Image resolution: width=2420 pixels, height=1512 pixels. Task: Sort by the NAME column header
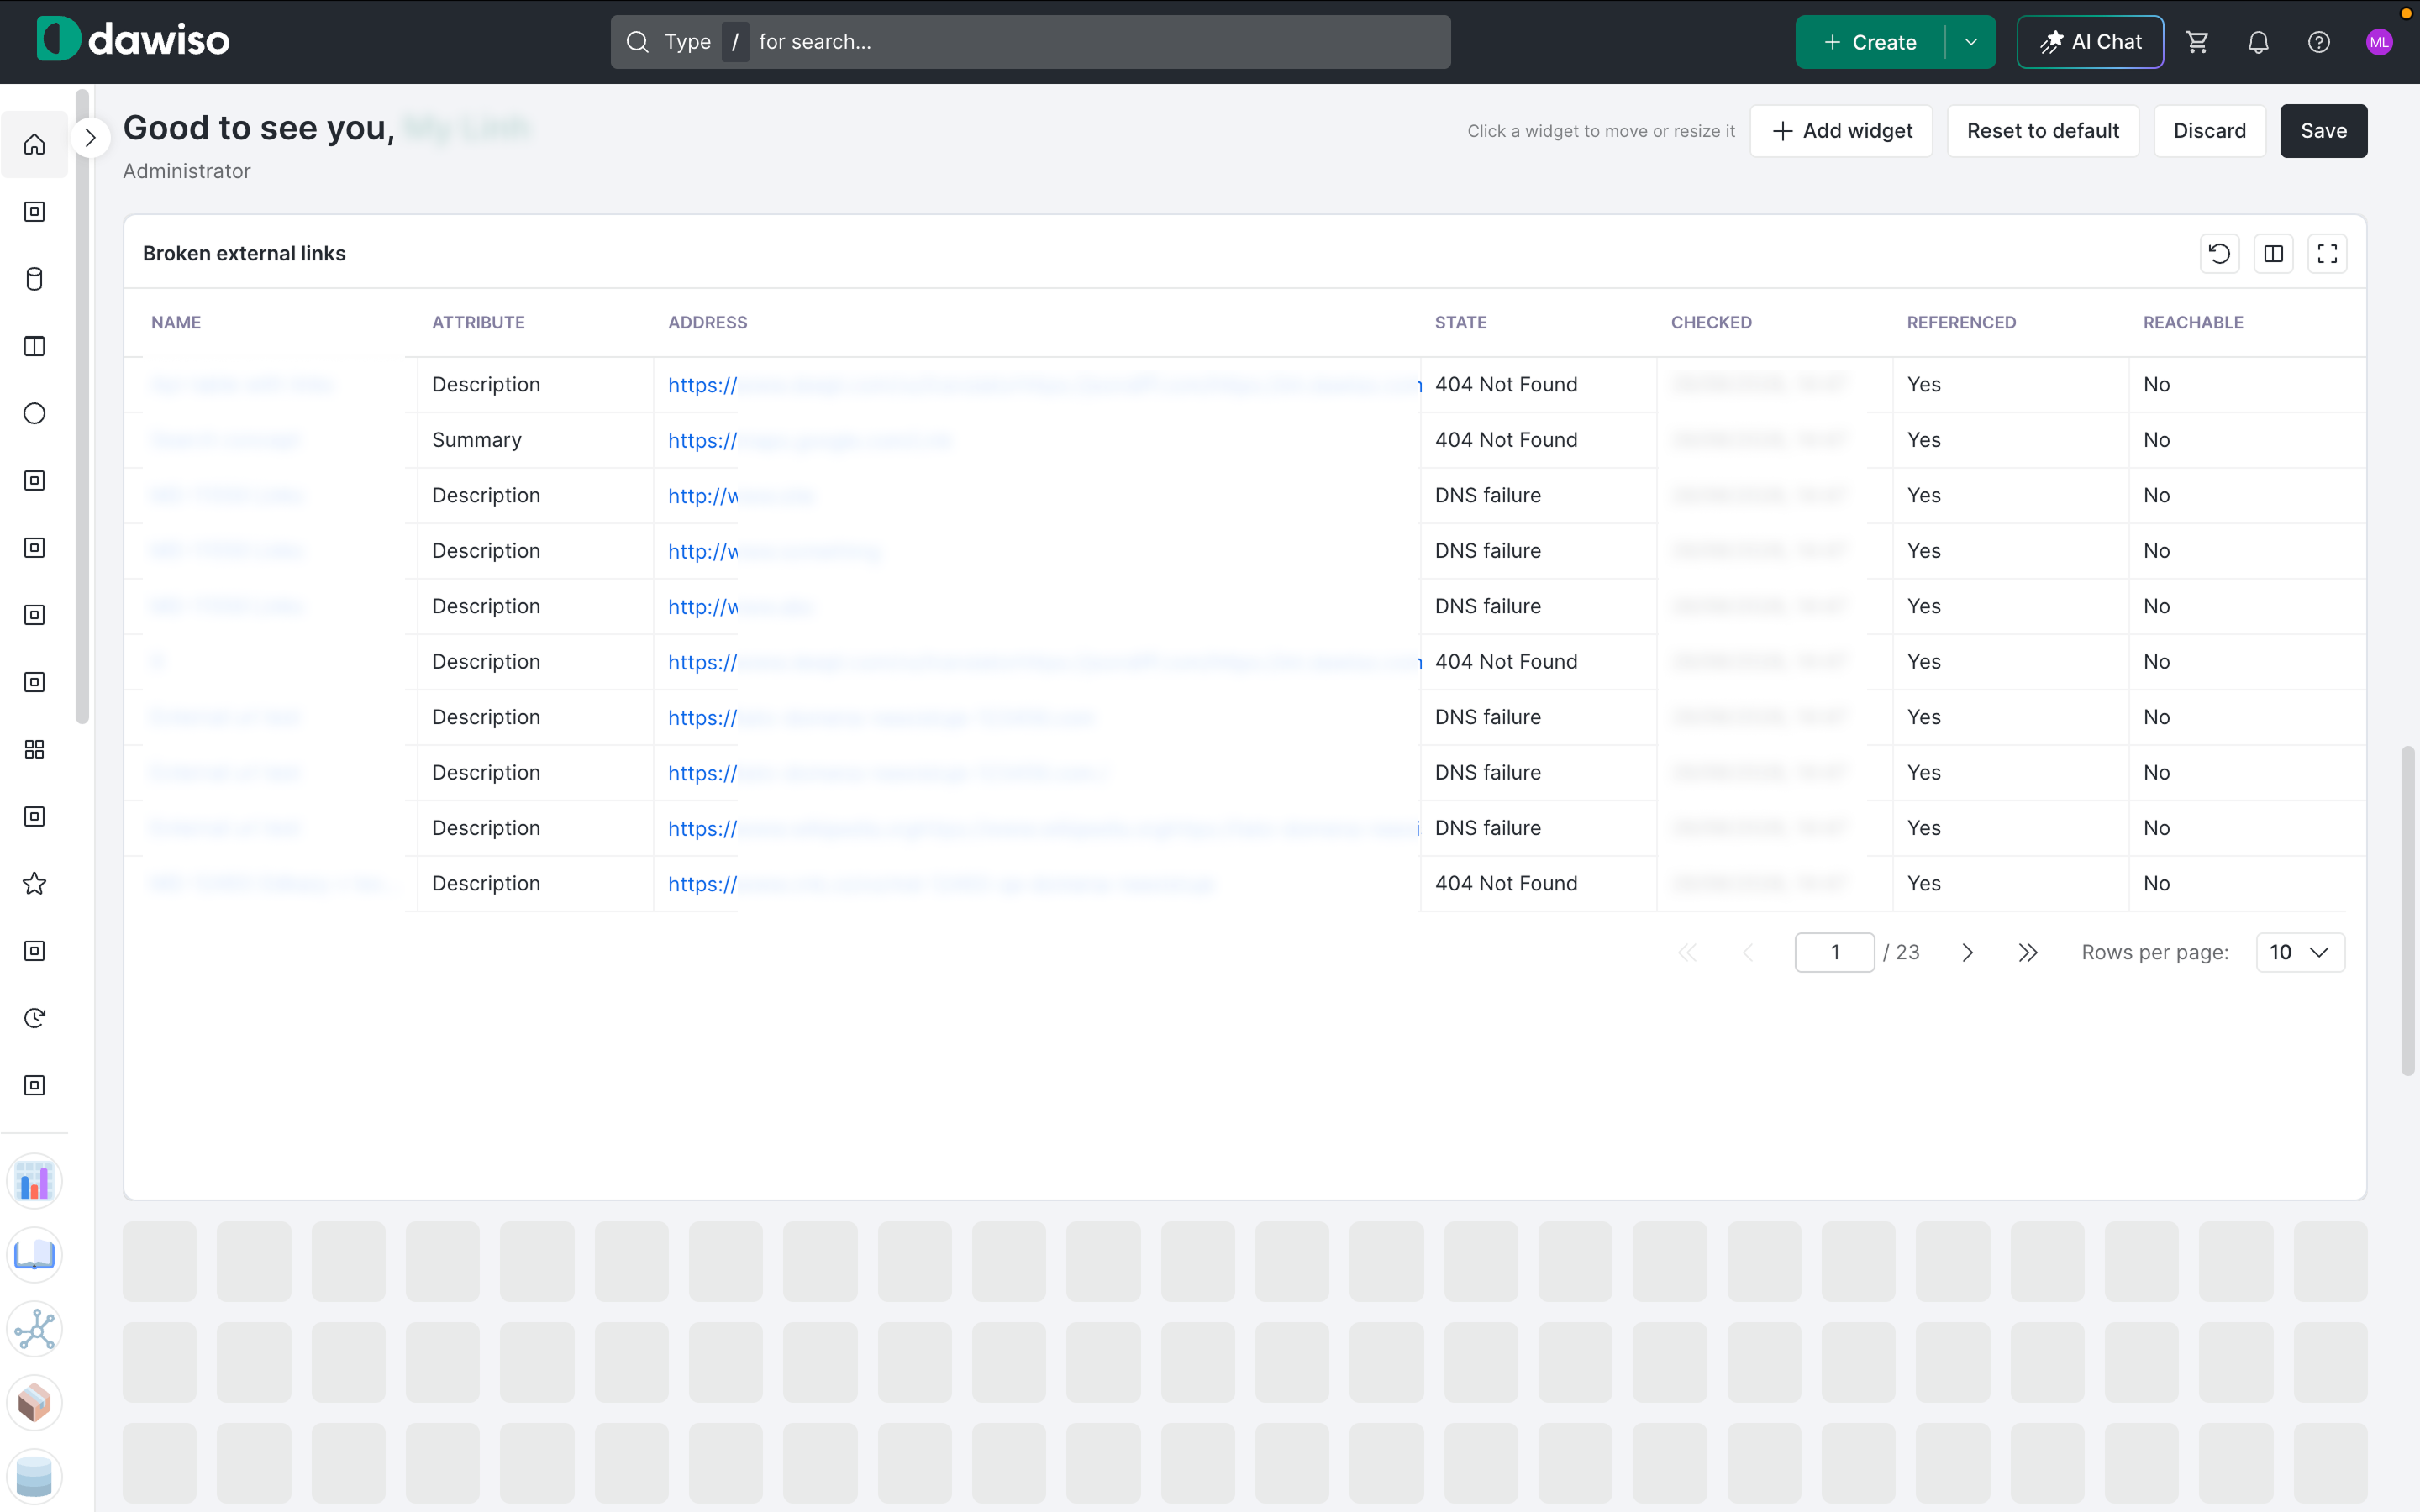(x=176, y=322)
